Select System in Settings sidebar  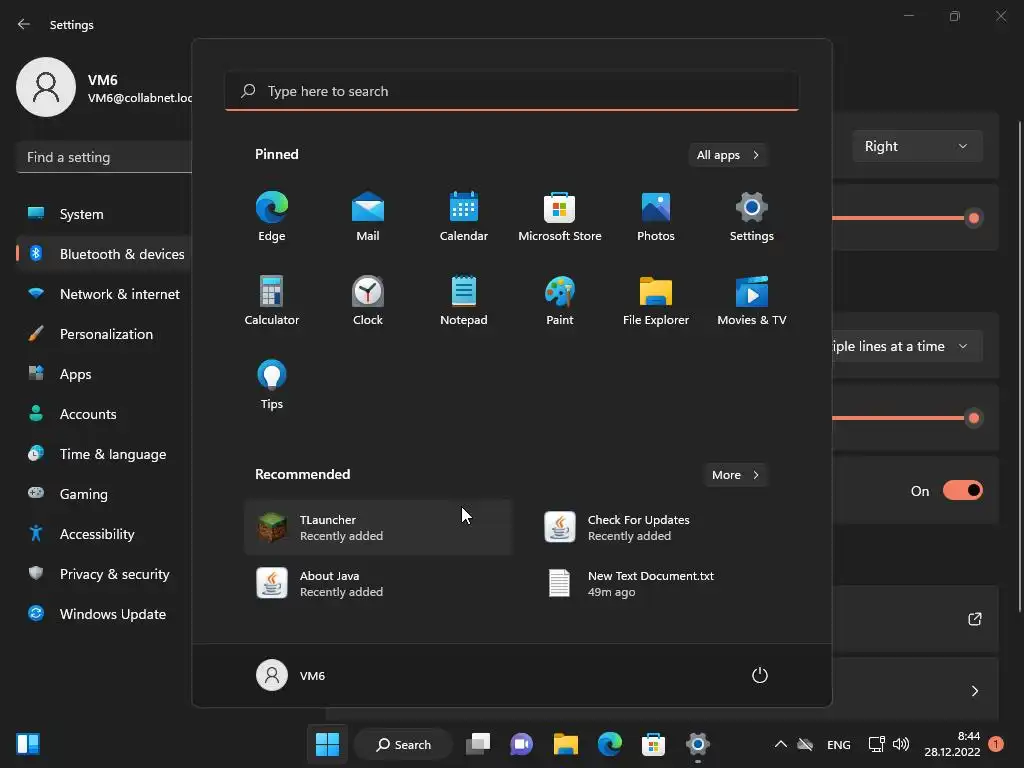coord(104,214)
